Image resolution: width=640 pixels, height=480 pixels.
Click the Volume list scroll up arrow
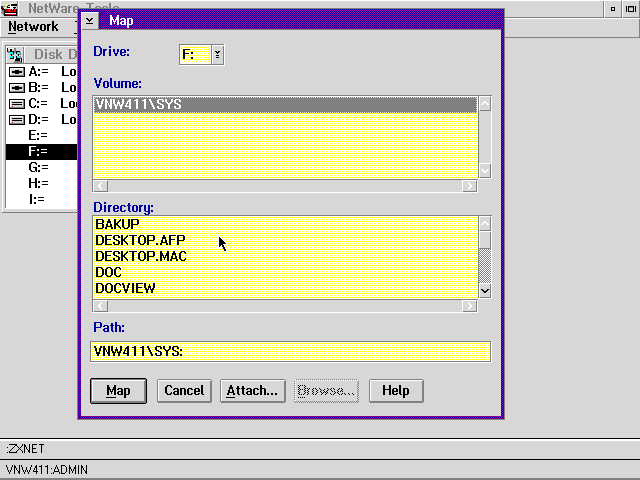click(484, 104)
